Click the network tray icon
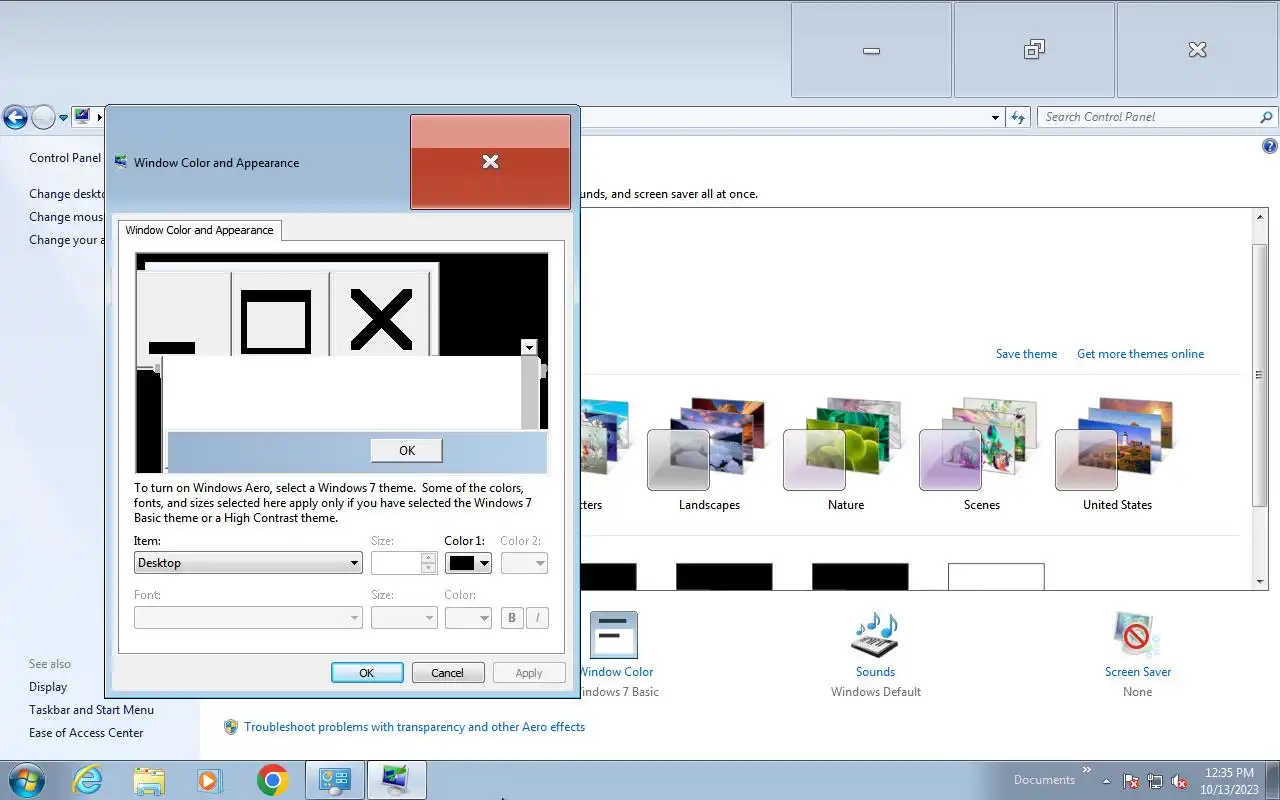1280x800 pixels. (x=1155, y=781)
